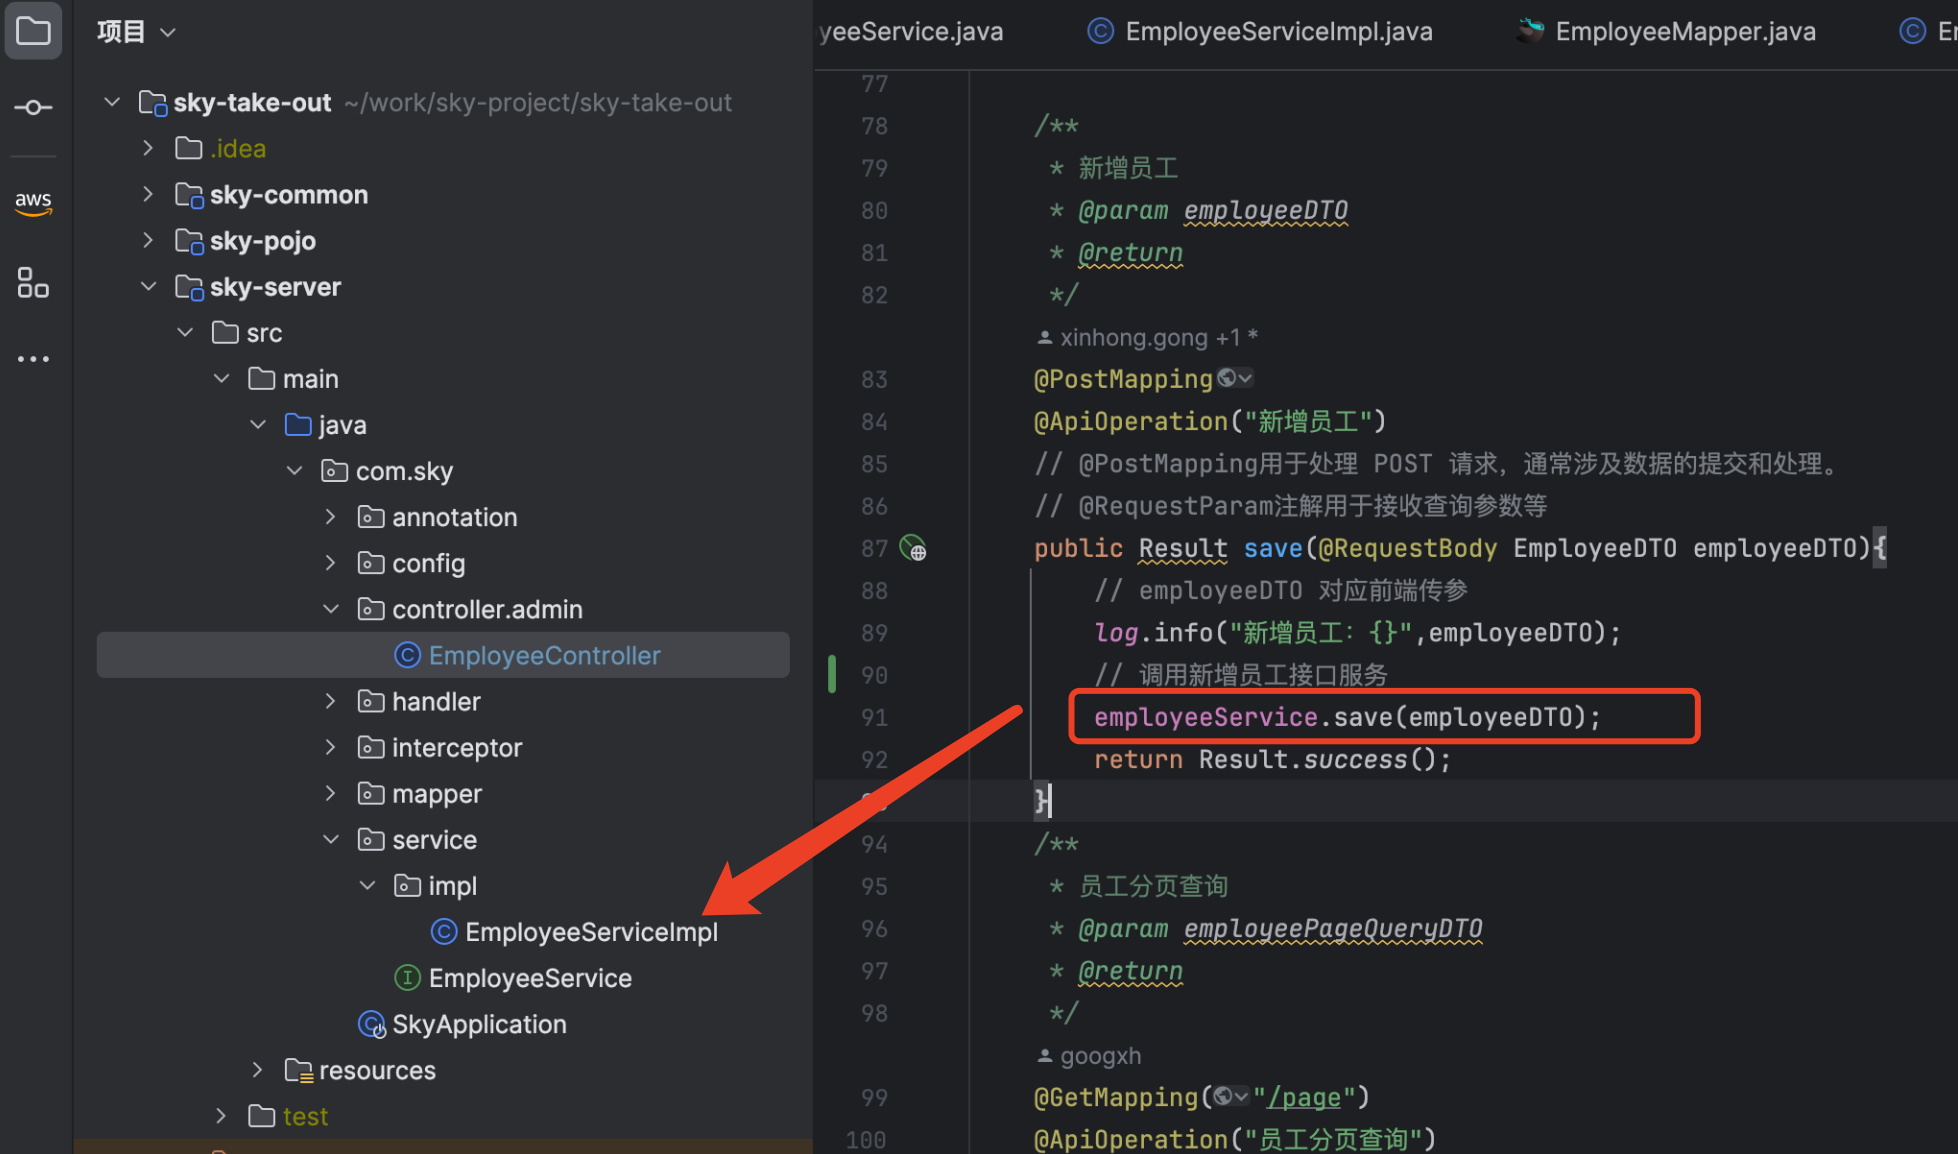Click the globe icon inside @GetMapping
This screenshot has height=1154, width=1958.
tap(1222, 1097)
